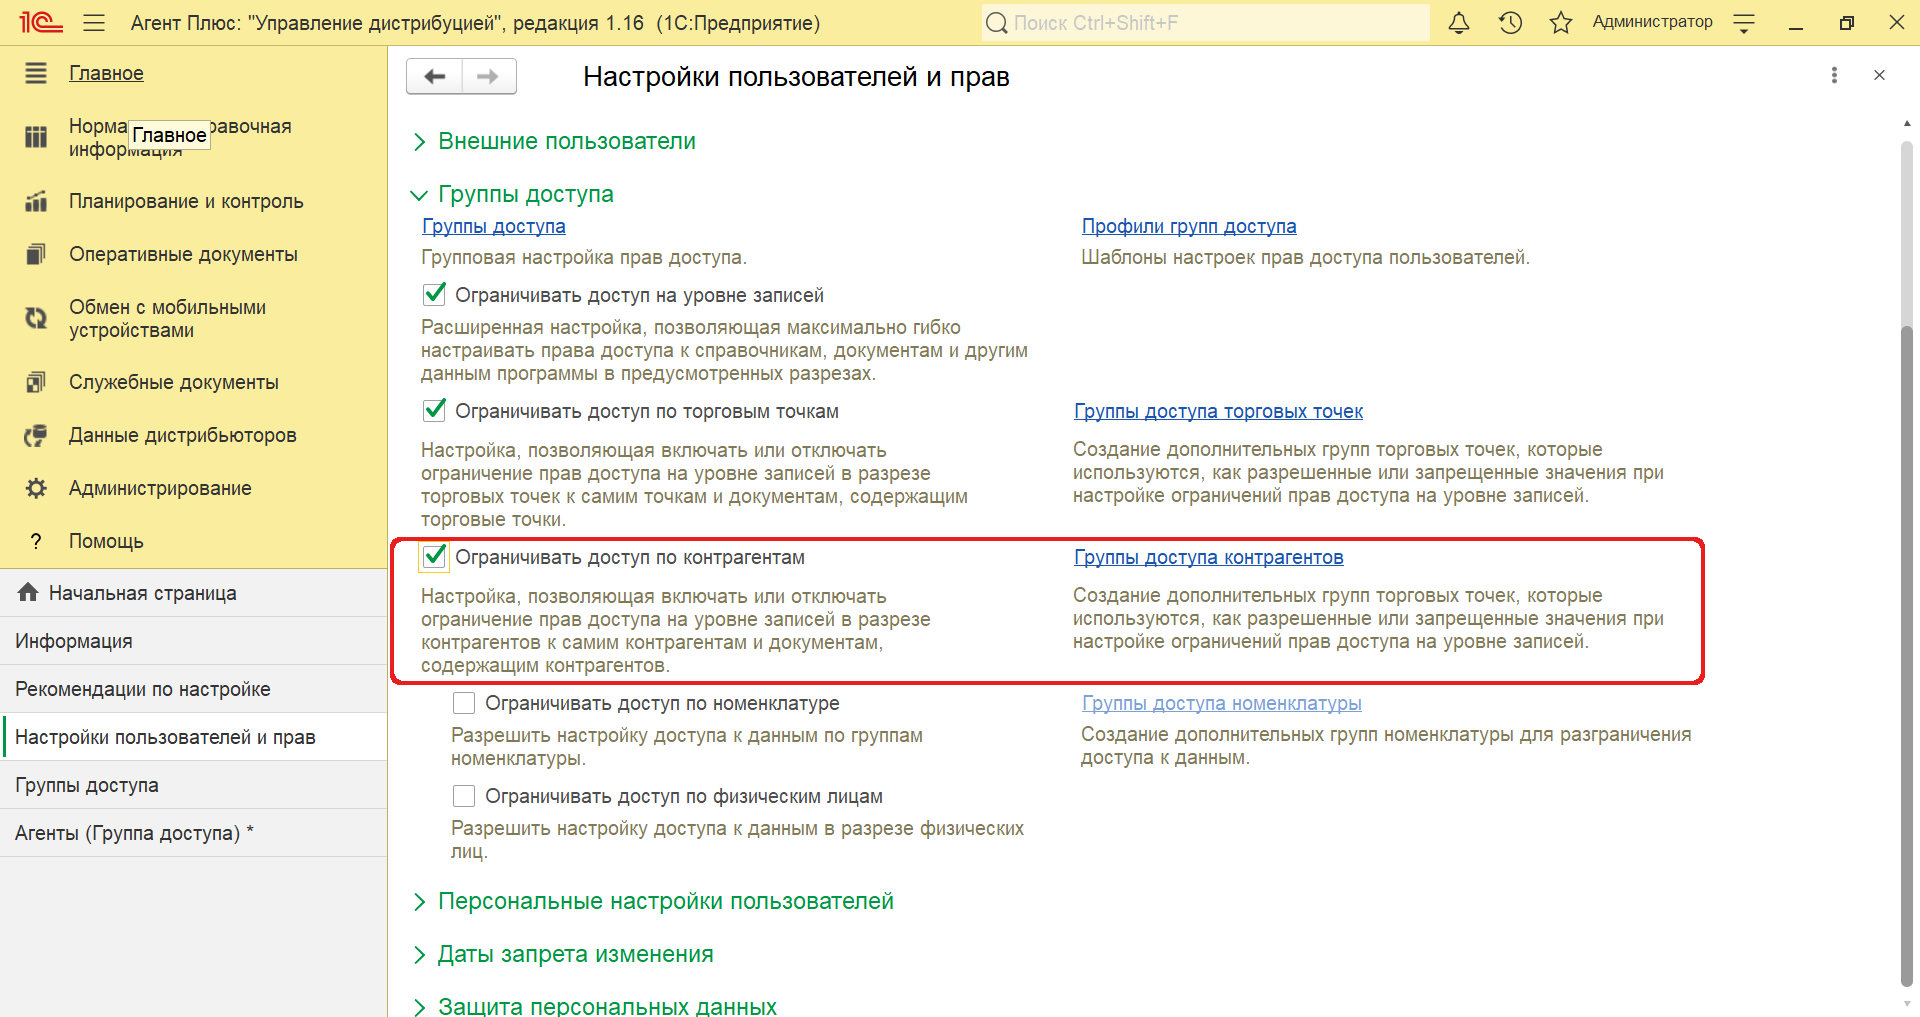The height and width of the screenshot is (1017, 1920).
Task: Click Администрирование gear icon
Action: (36, 488)
